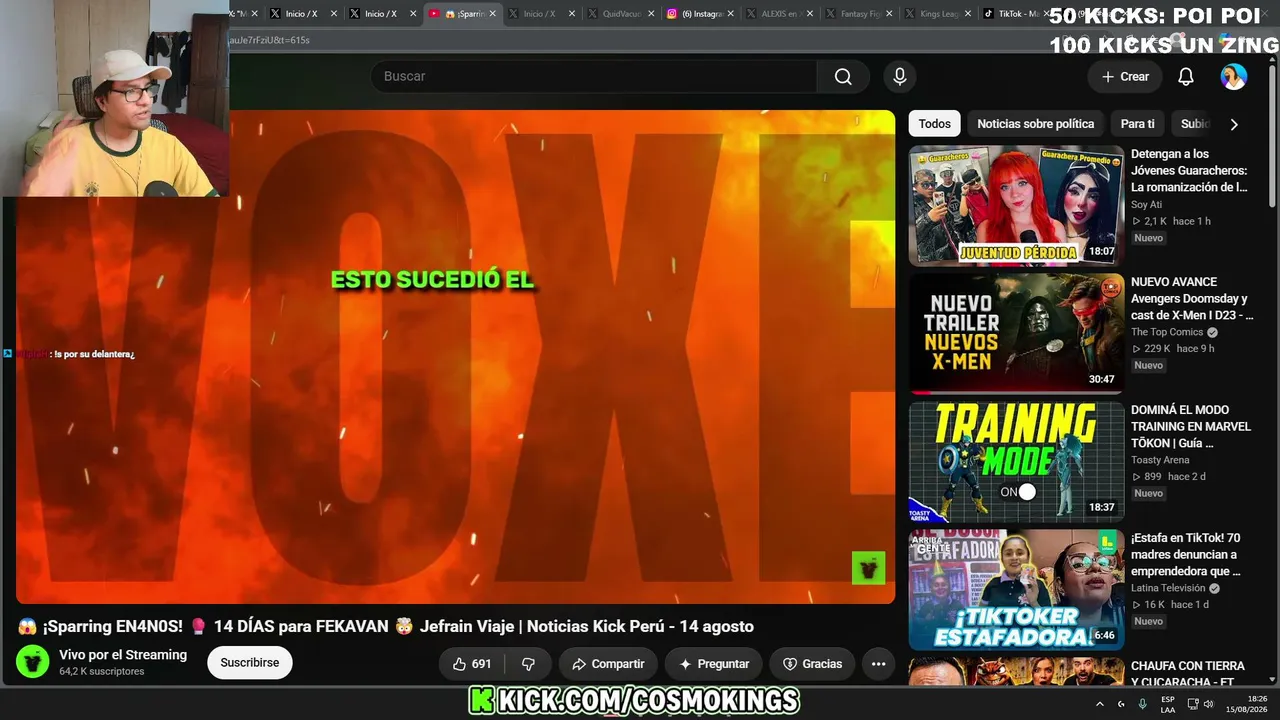Click the green watermark logo in the video
Viewport: 1280px width, 720px height.
(x=868, y=567)
